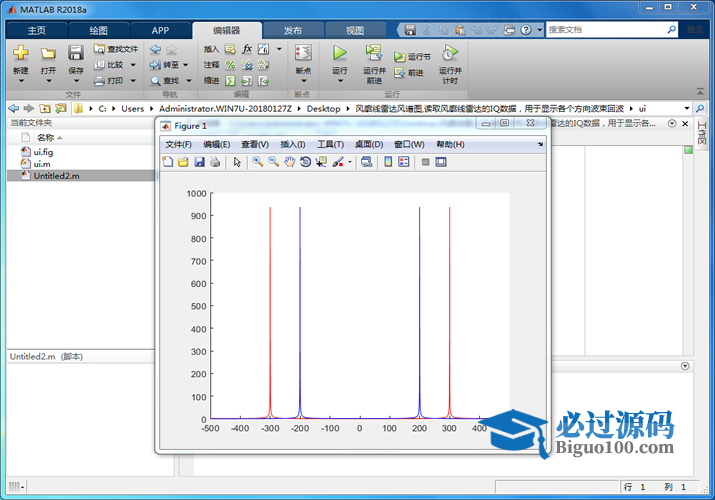
Task: Activate the Data Cursor tool
Action: pyautogui.click(x=321, y=162)
